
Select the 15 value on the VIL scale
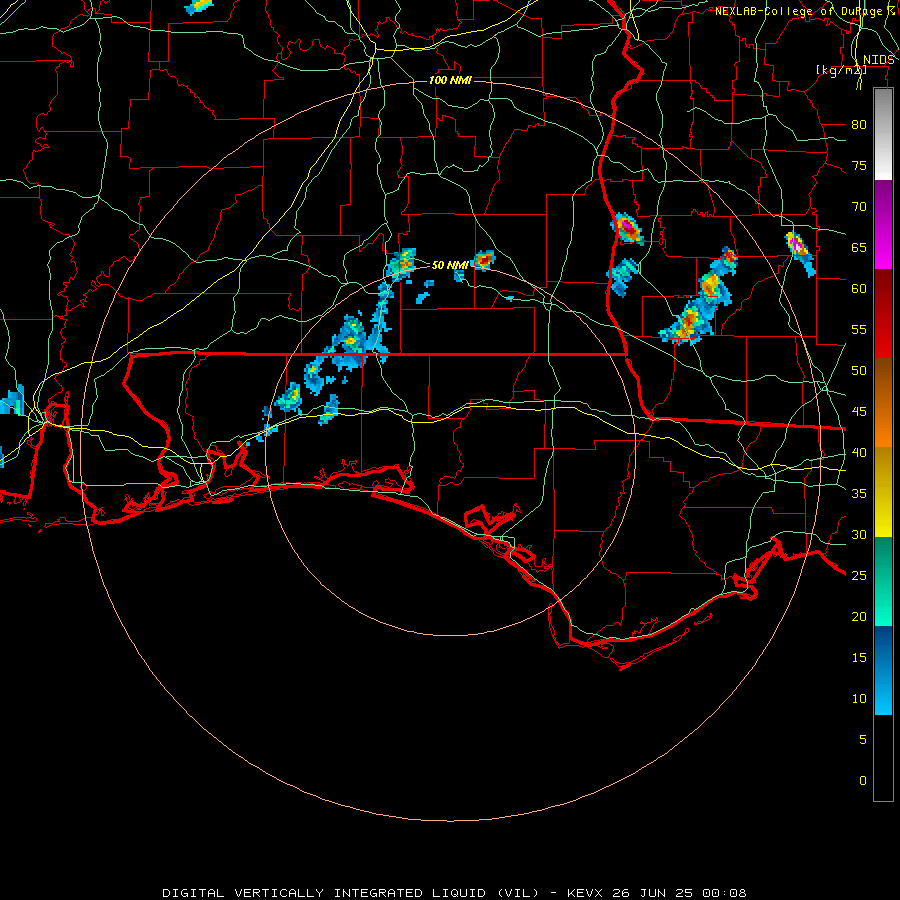point(859,658)
